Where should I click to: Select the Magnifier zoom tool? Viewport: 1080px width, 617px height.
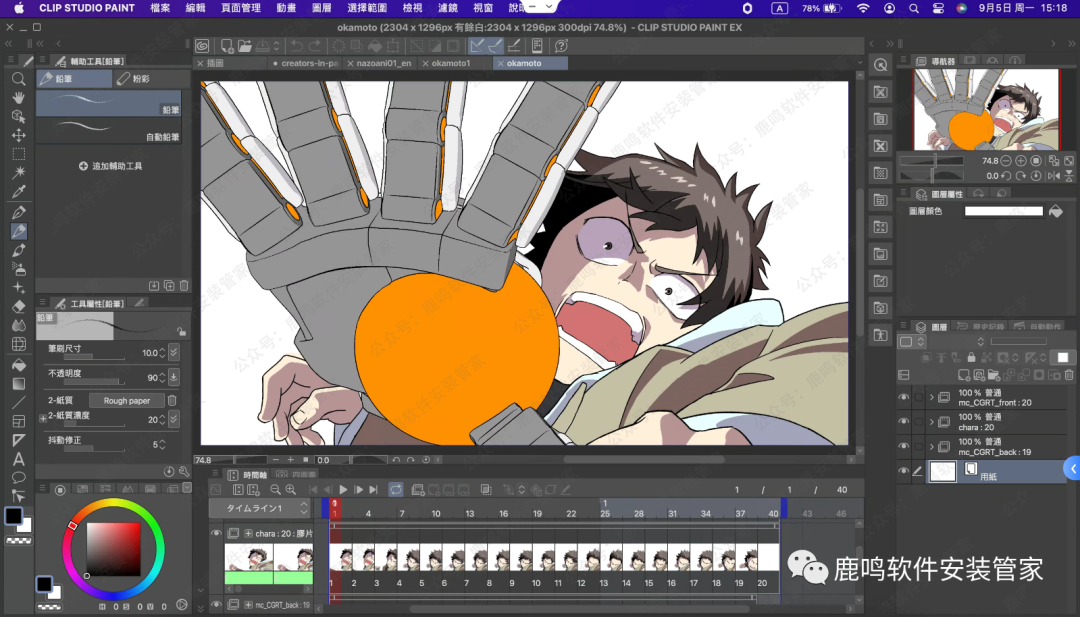[x=18, y=79]
